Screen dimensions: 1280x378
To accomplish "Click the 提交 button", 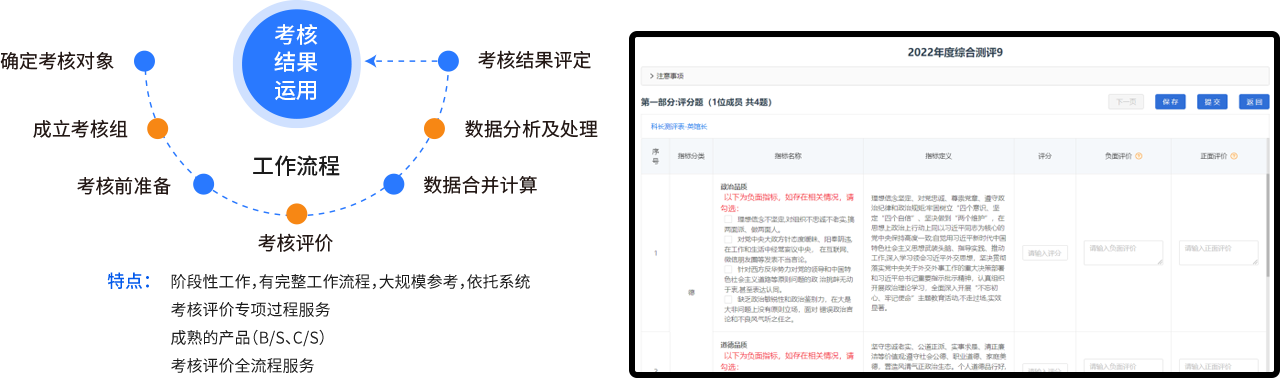I will click(x=1212, y=101).
